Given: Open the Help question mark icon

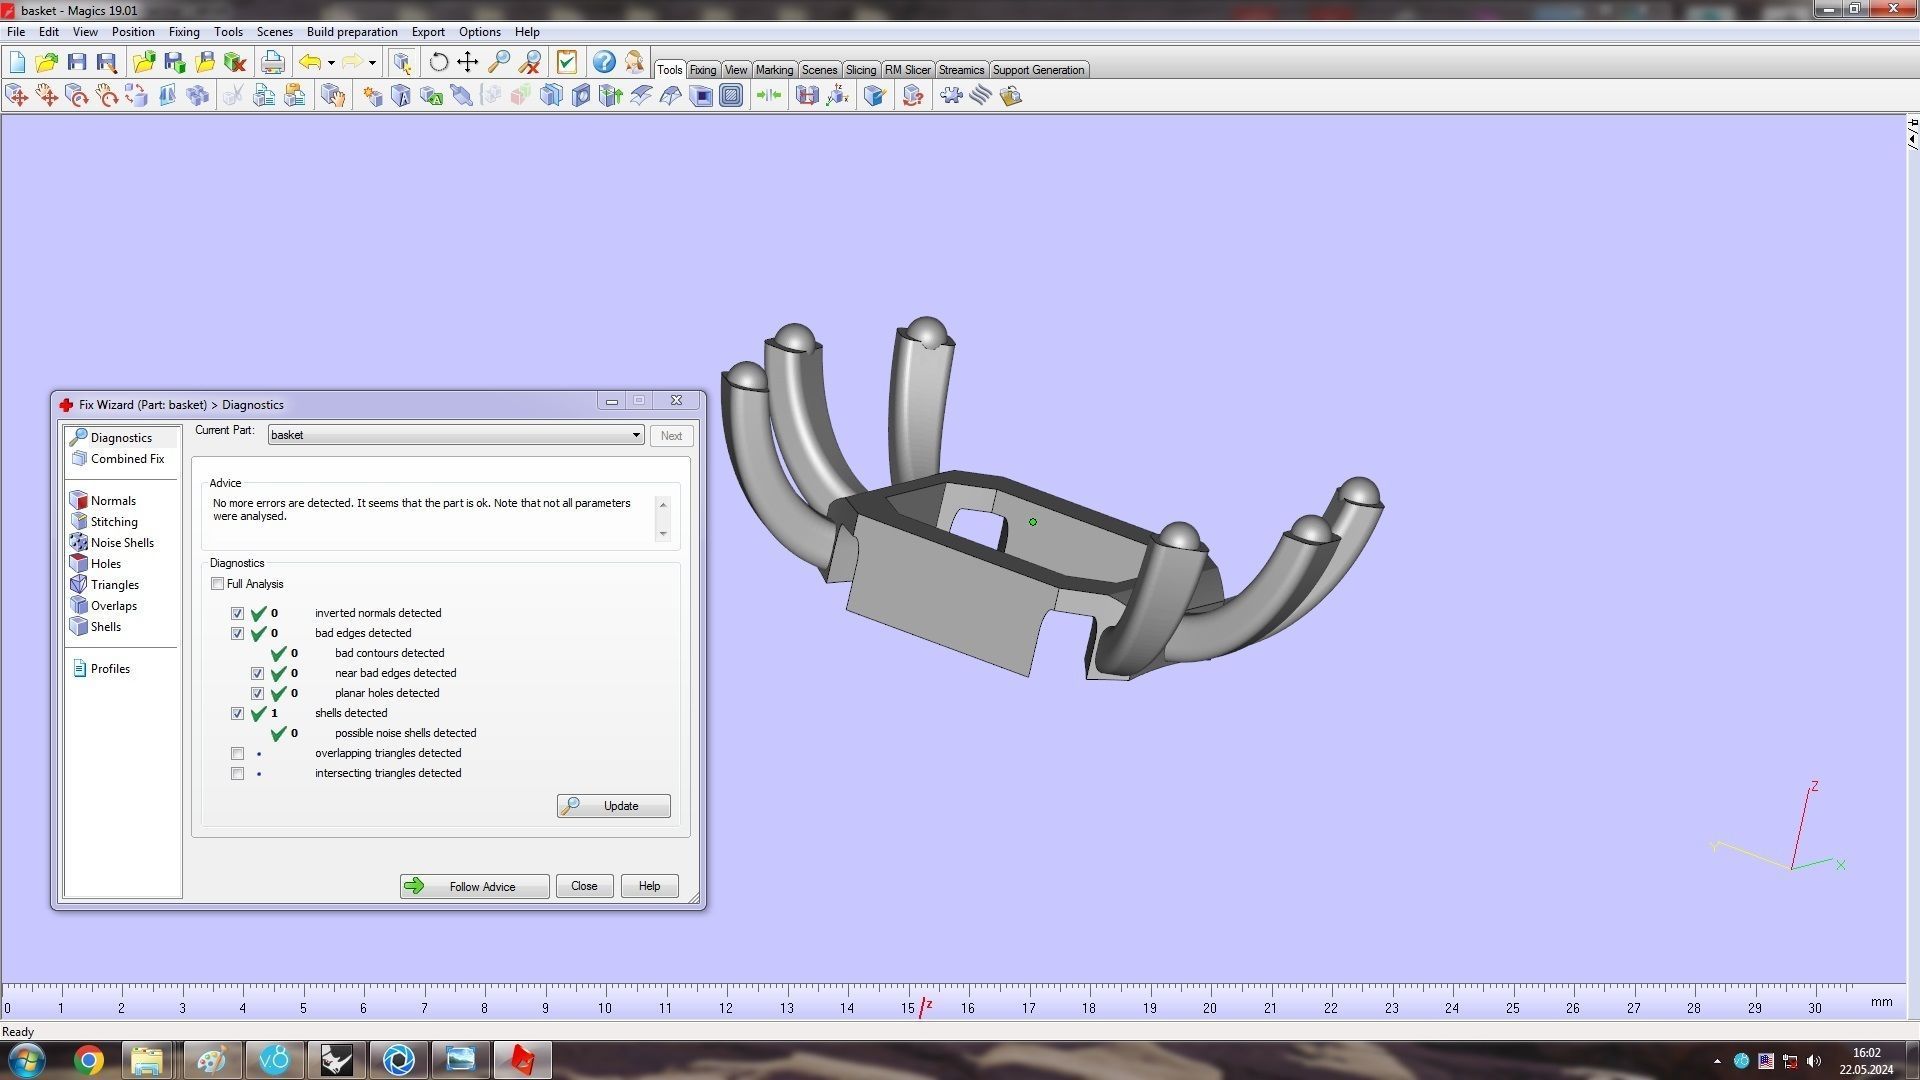Looking at the screenshot, I should [604, 62].
